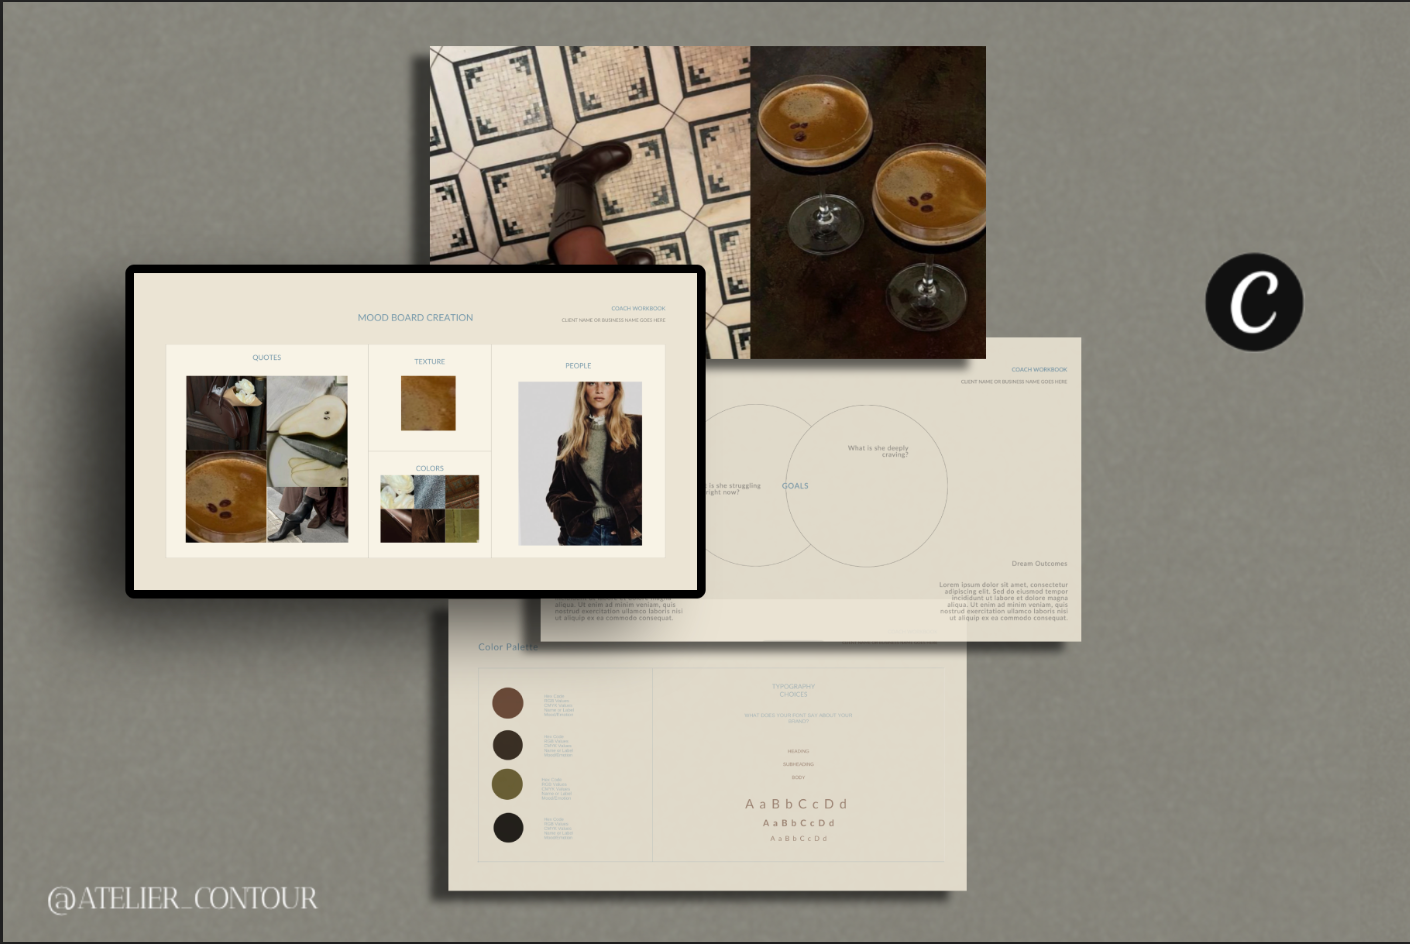The image size is (1410, 944).
Task: Select the dark brown palette swatch
Action: tap(508, 745)
